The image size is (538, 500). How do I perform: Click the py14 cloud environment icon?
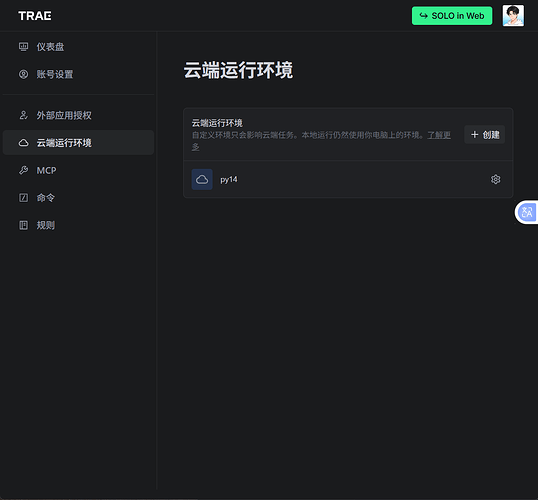tap(202, 179)
